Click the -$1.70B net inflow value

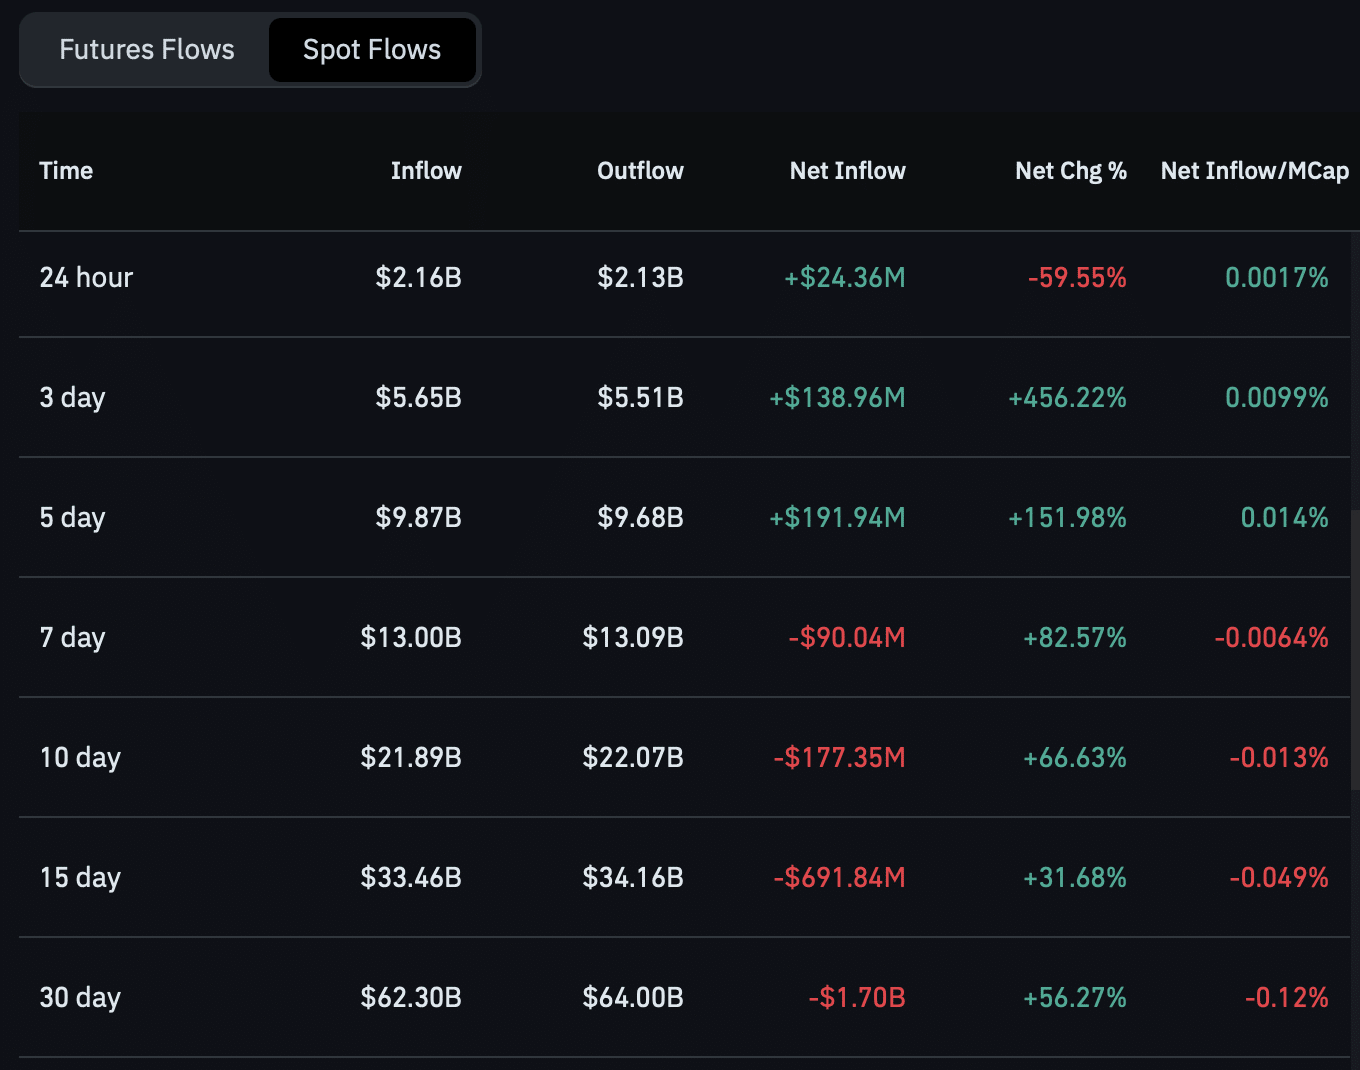(x=856, y=998)
